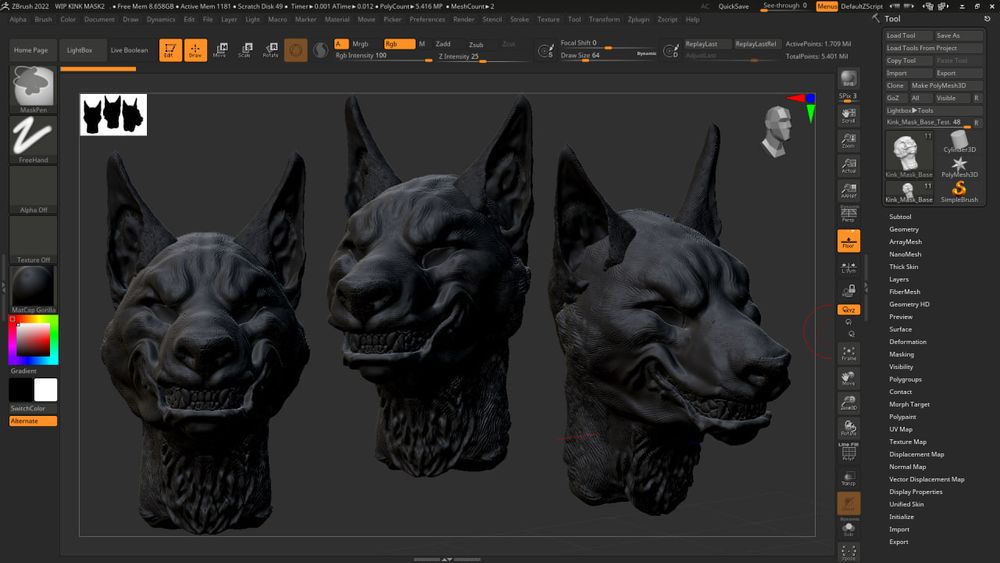The width and height of the screenshot is (1000, 563).
Task: Activate the Move transform icon
Action: pyautogui.click(x=220, y=50)
